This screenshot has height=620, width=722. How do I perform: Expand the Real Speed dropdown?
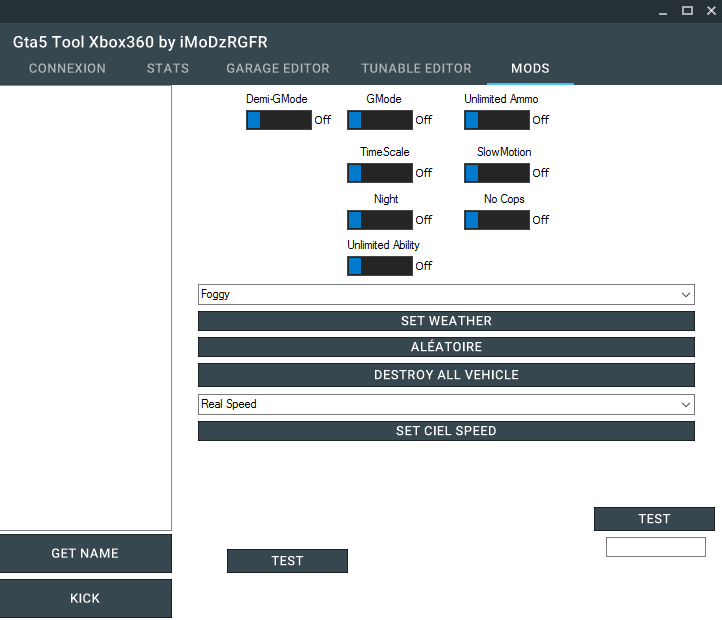(446, 404)
